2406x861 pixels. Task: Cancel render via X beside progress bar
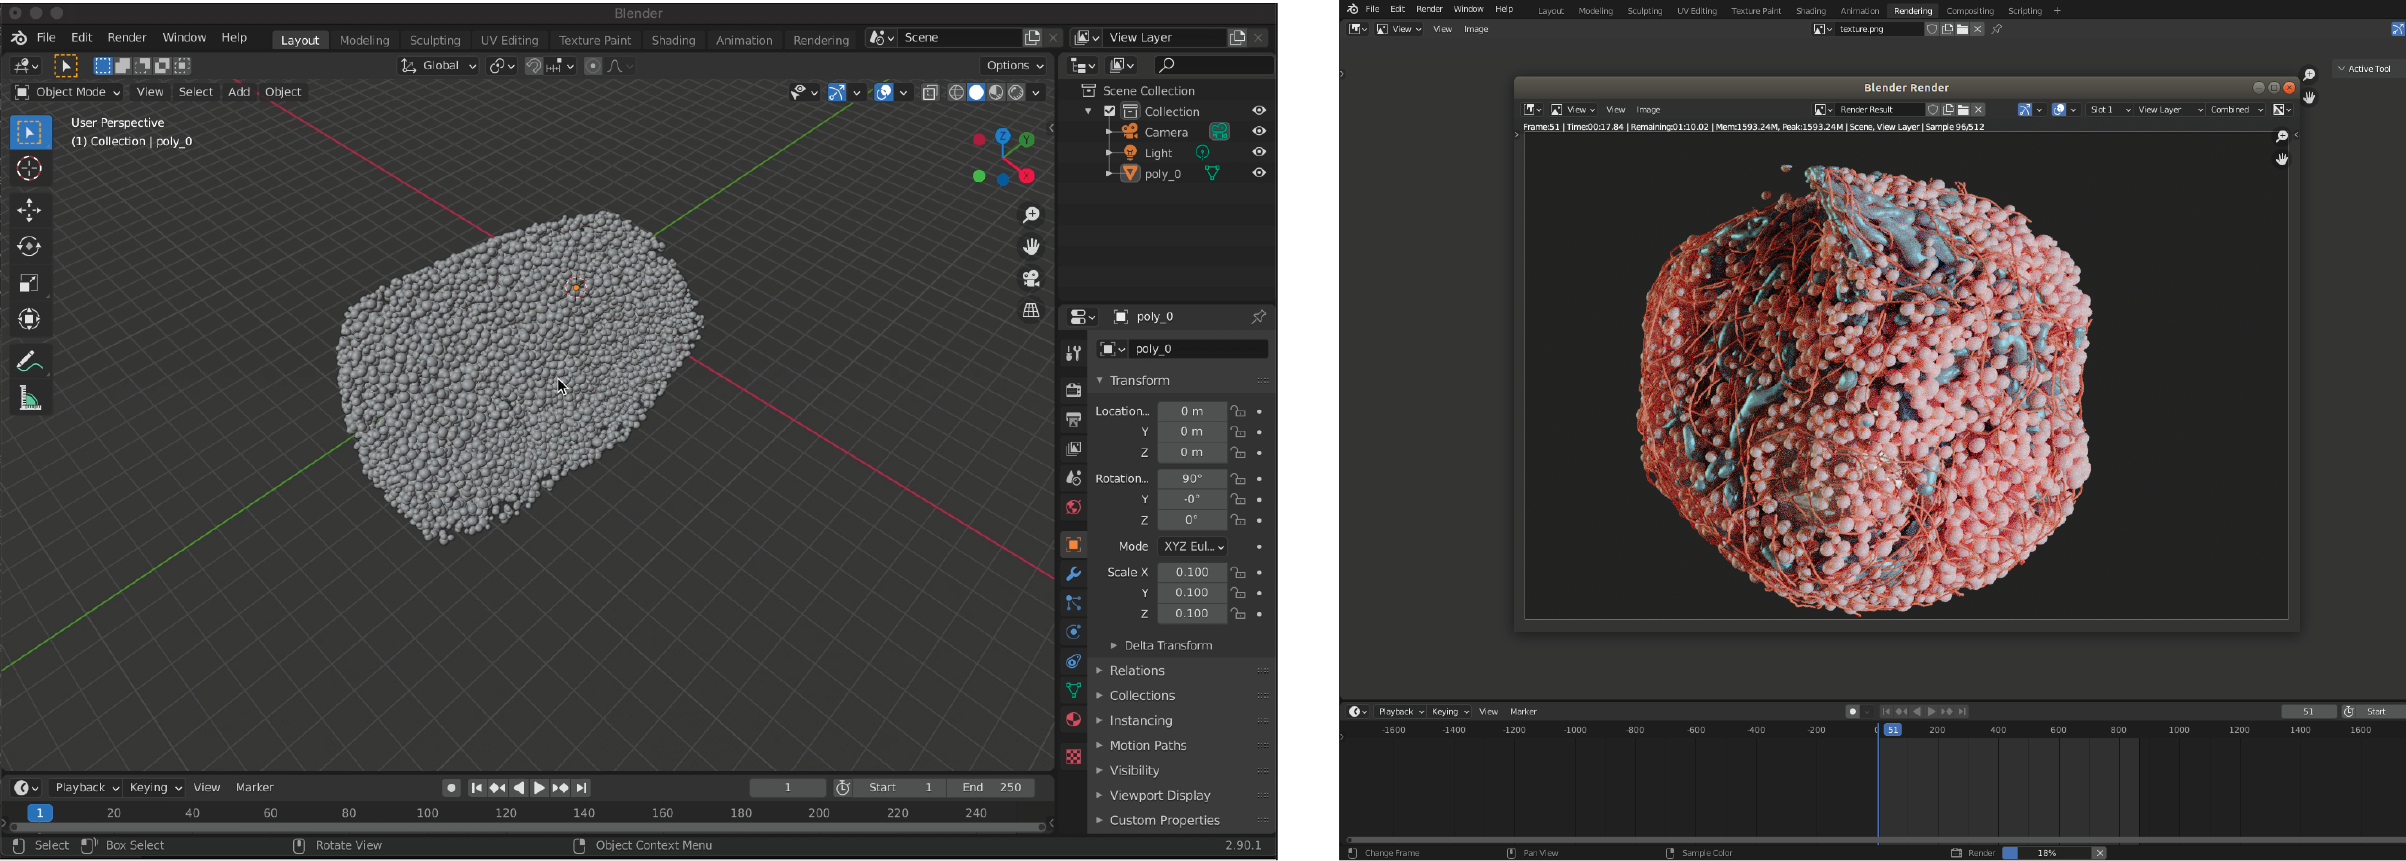pyautogui.click(x=2100, y=853)
